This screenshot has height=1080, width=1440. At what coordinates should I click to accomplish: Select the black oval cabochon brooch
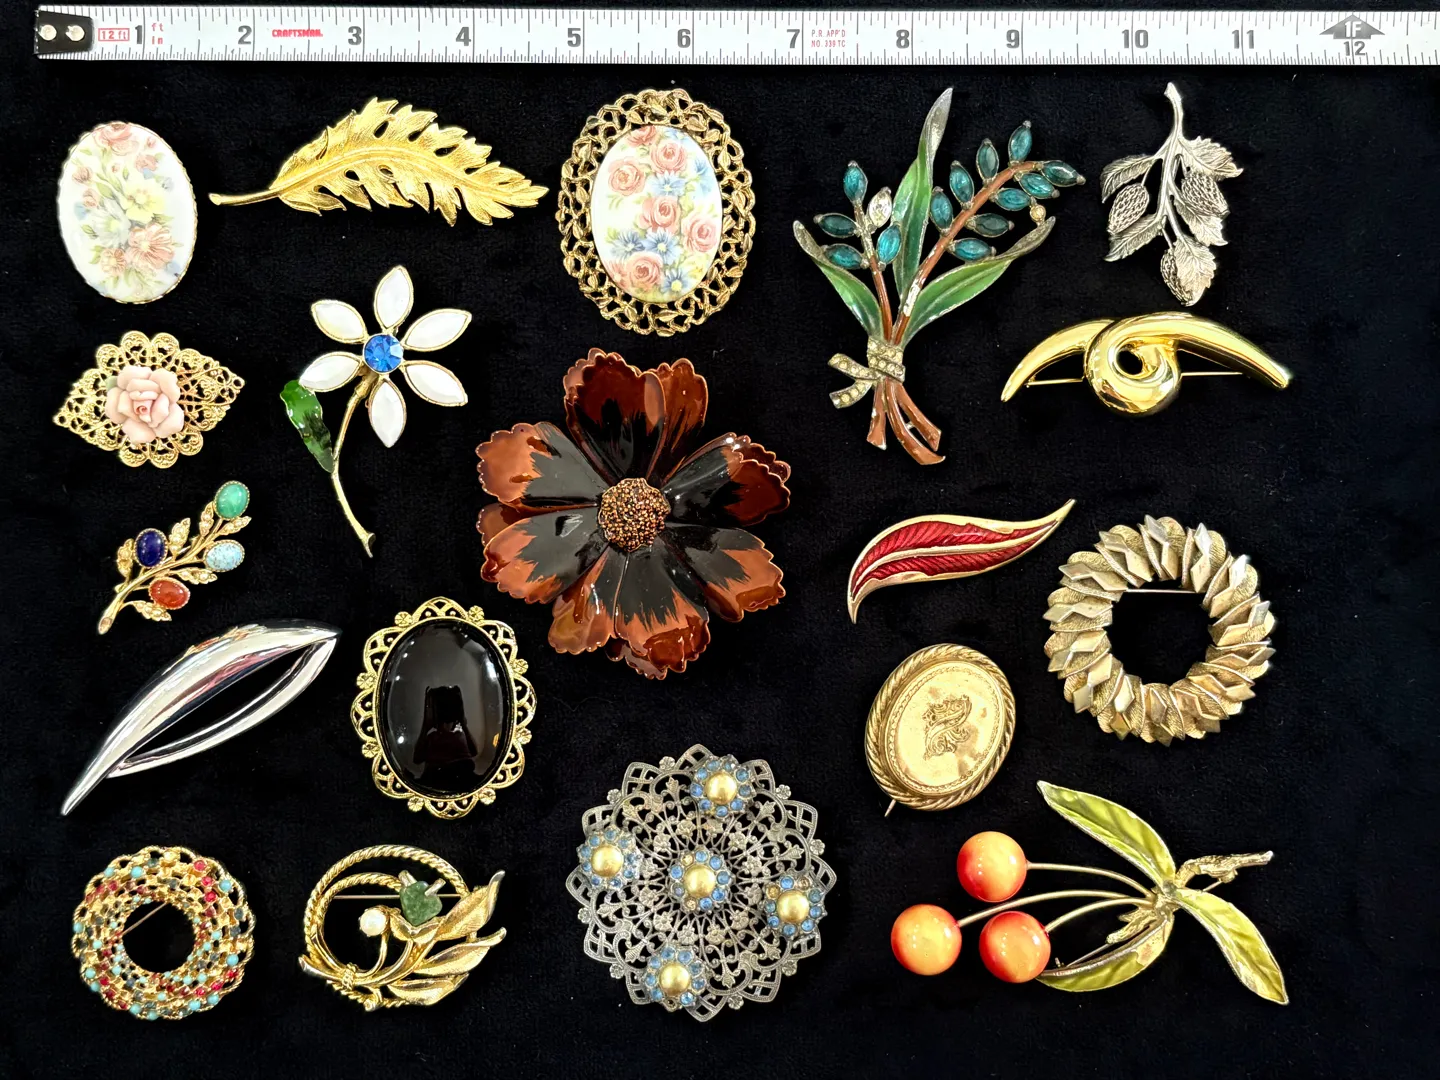coord(443,705)
